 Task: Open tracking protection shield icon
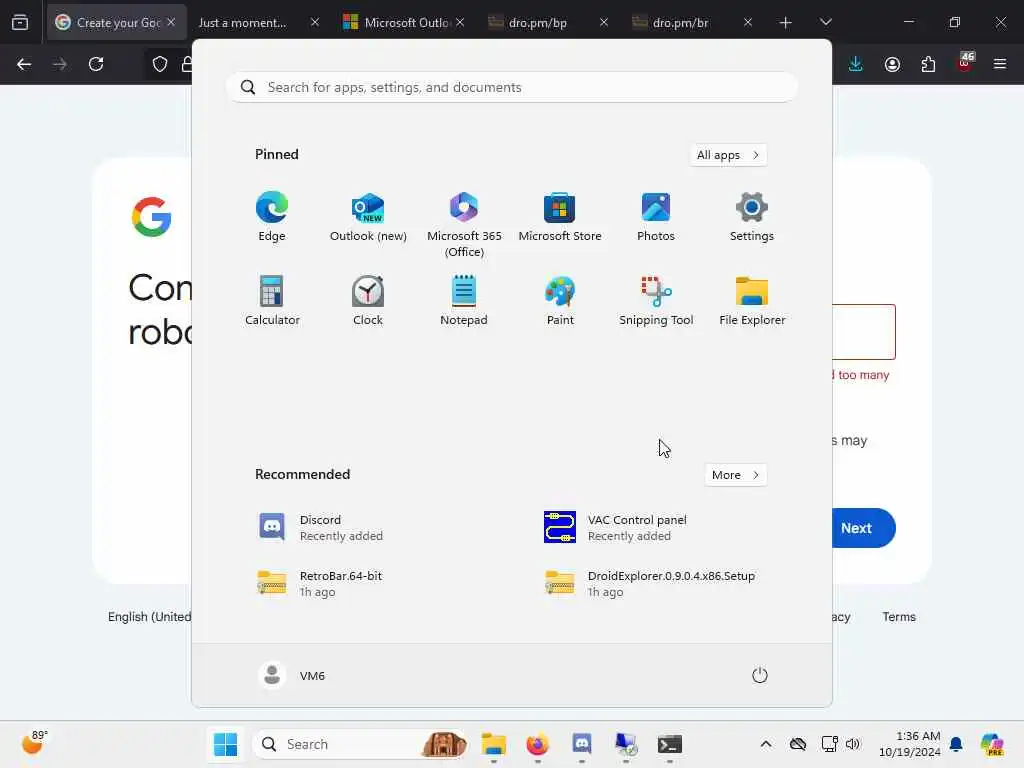click(160, 64)
